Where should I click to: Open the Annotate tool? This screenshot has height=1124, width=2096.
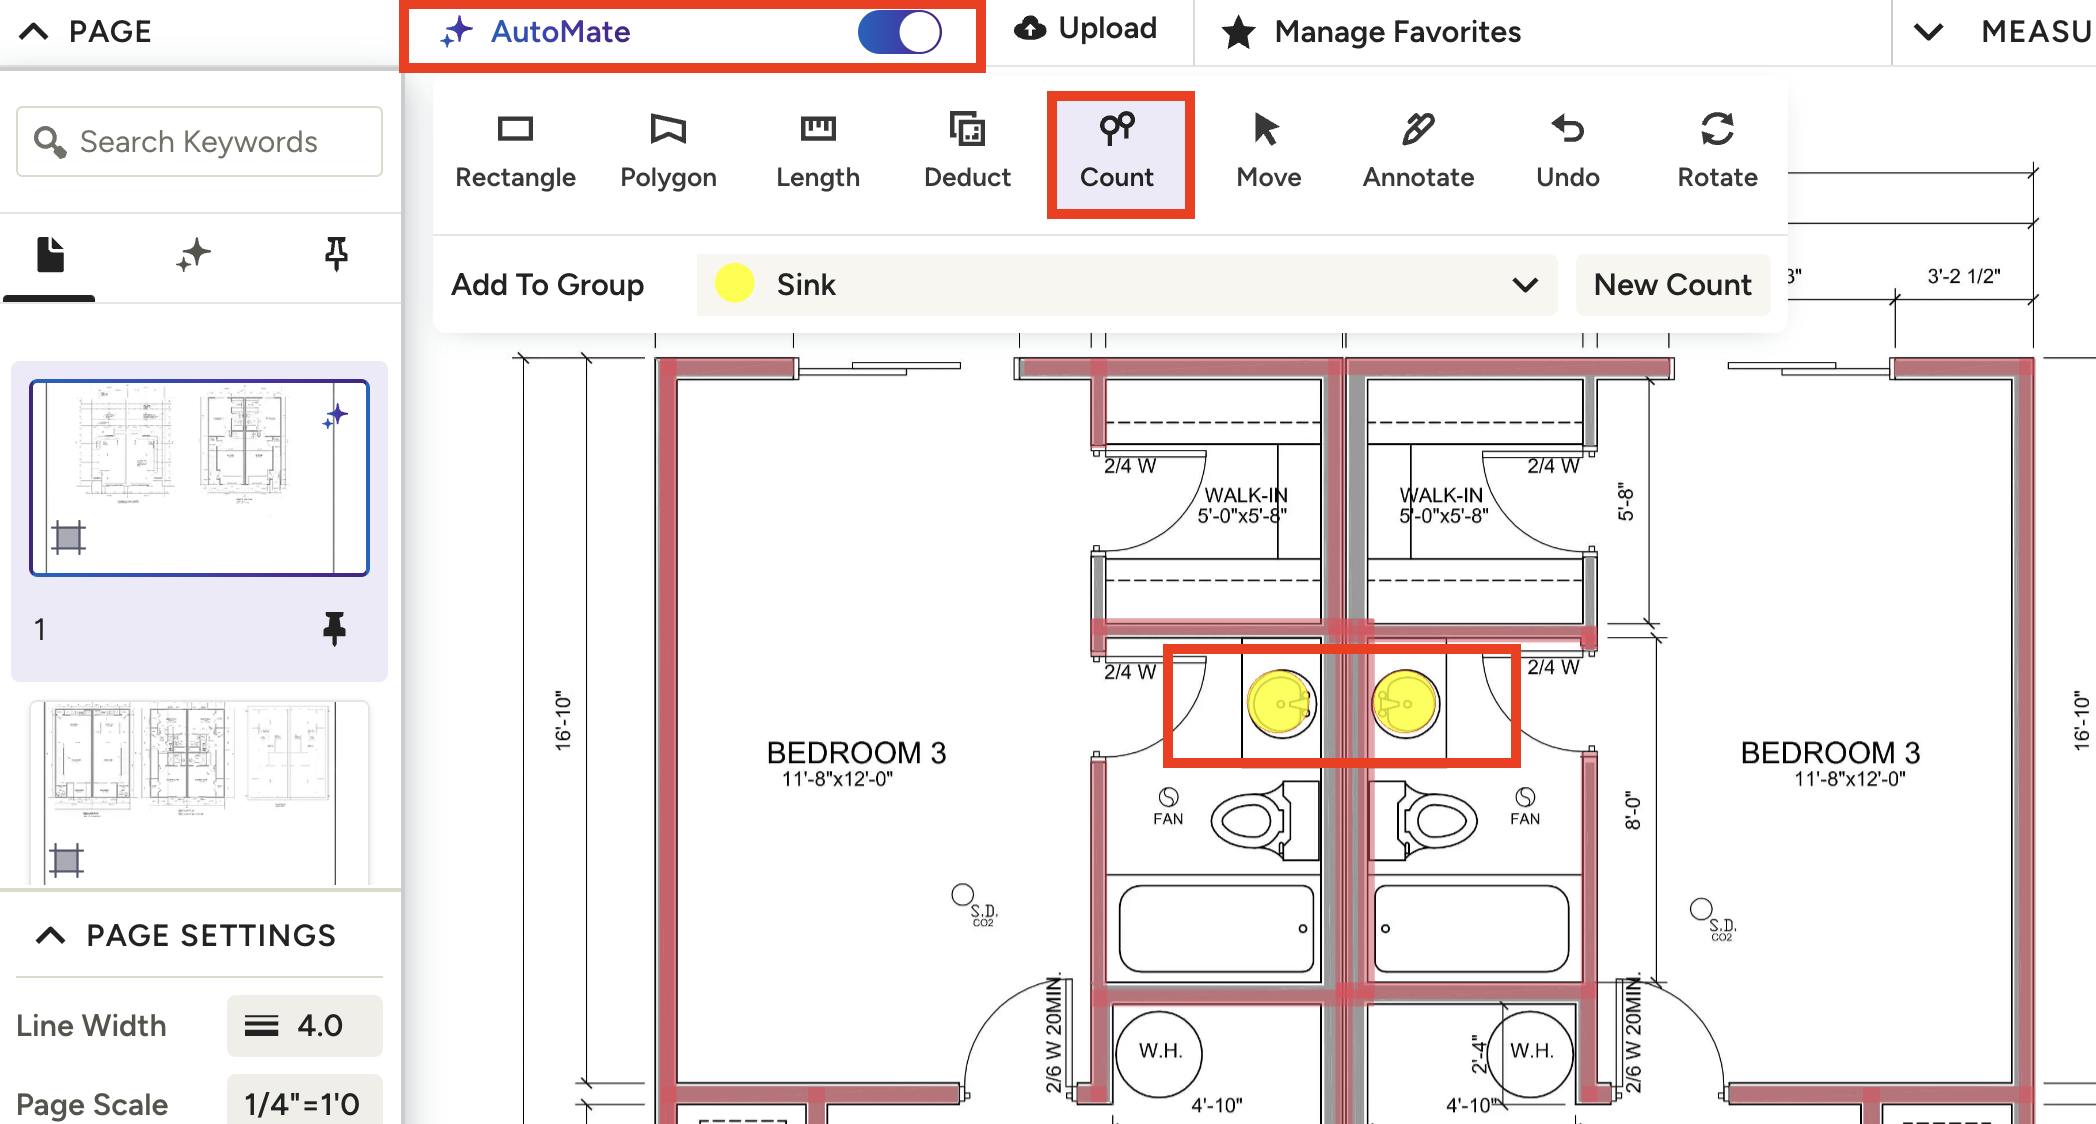tap(1418, 151)
